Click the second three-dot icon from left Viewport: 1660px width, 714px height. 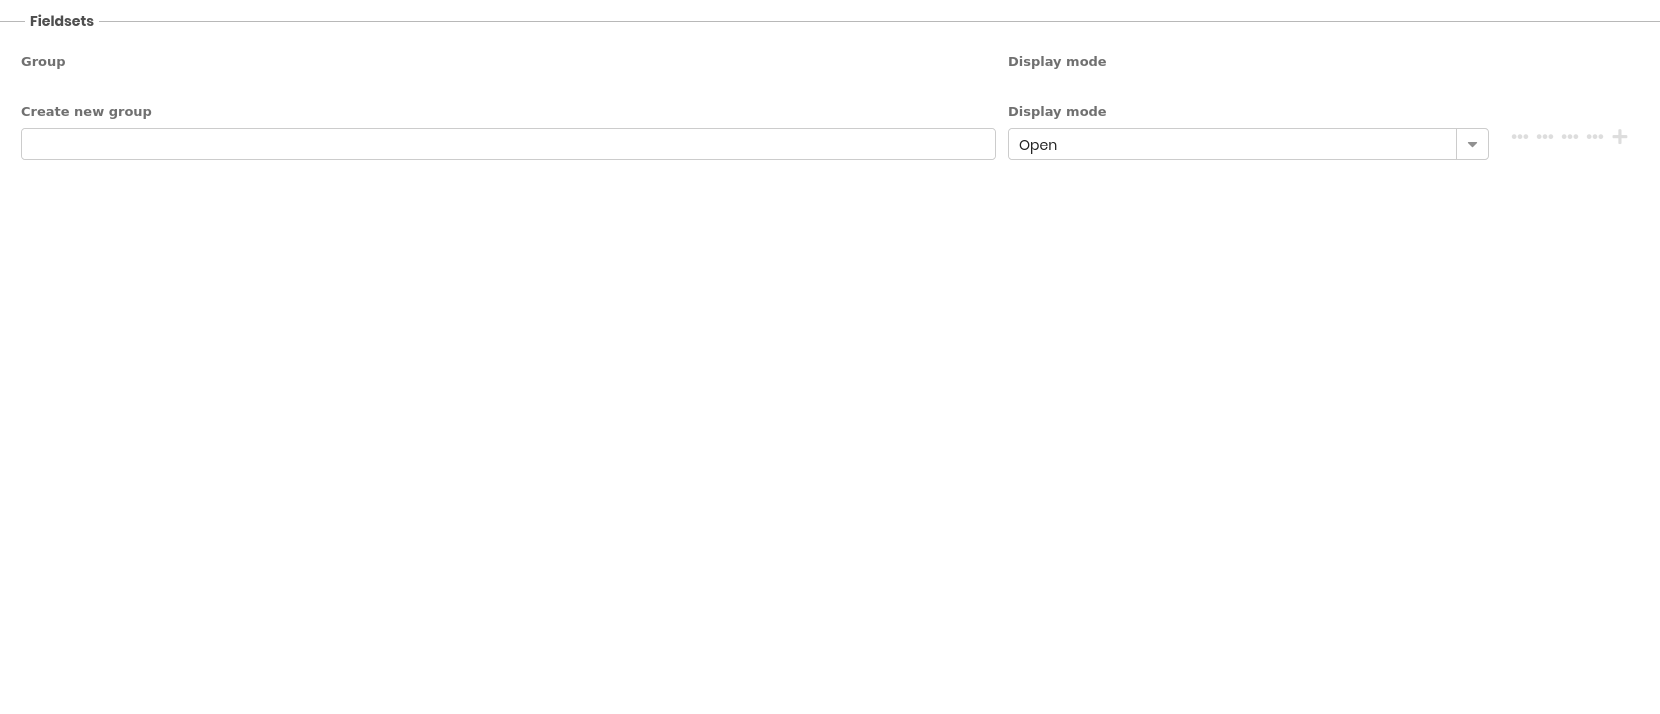tap(1545, 137)
